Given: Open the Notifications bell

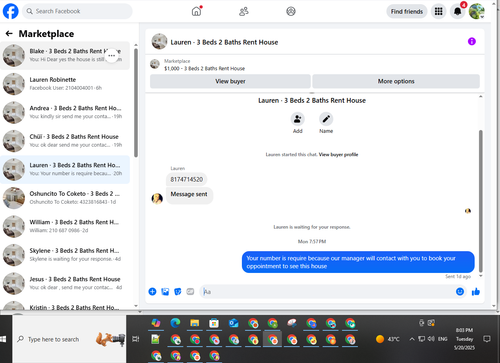Looking at the screenshot, I should (458, 11).
